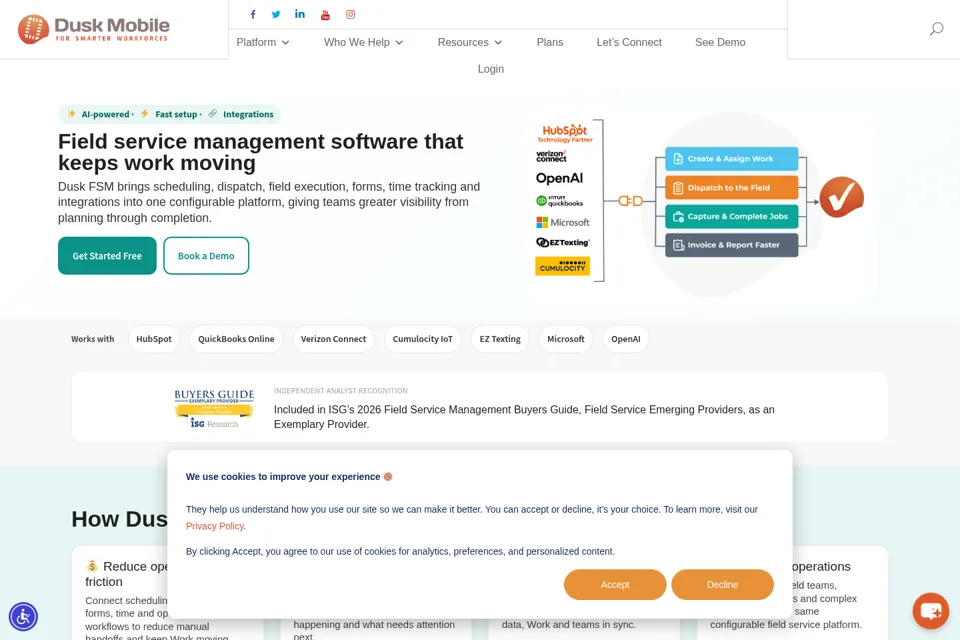The image size is (960, 640).
Task: Decline the cookie consent
Action: point(722,585)
